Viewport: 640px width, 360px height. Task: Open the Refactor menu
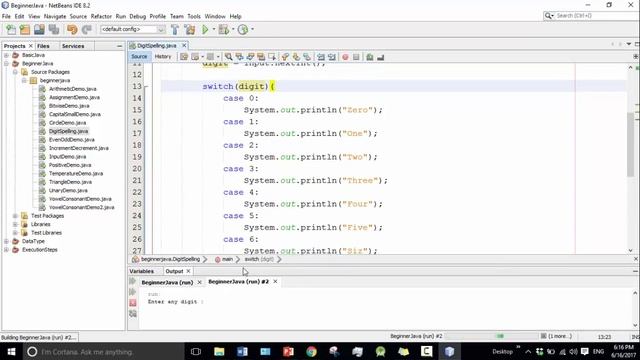click(101, 16)
